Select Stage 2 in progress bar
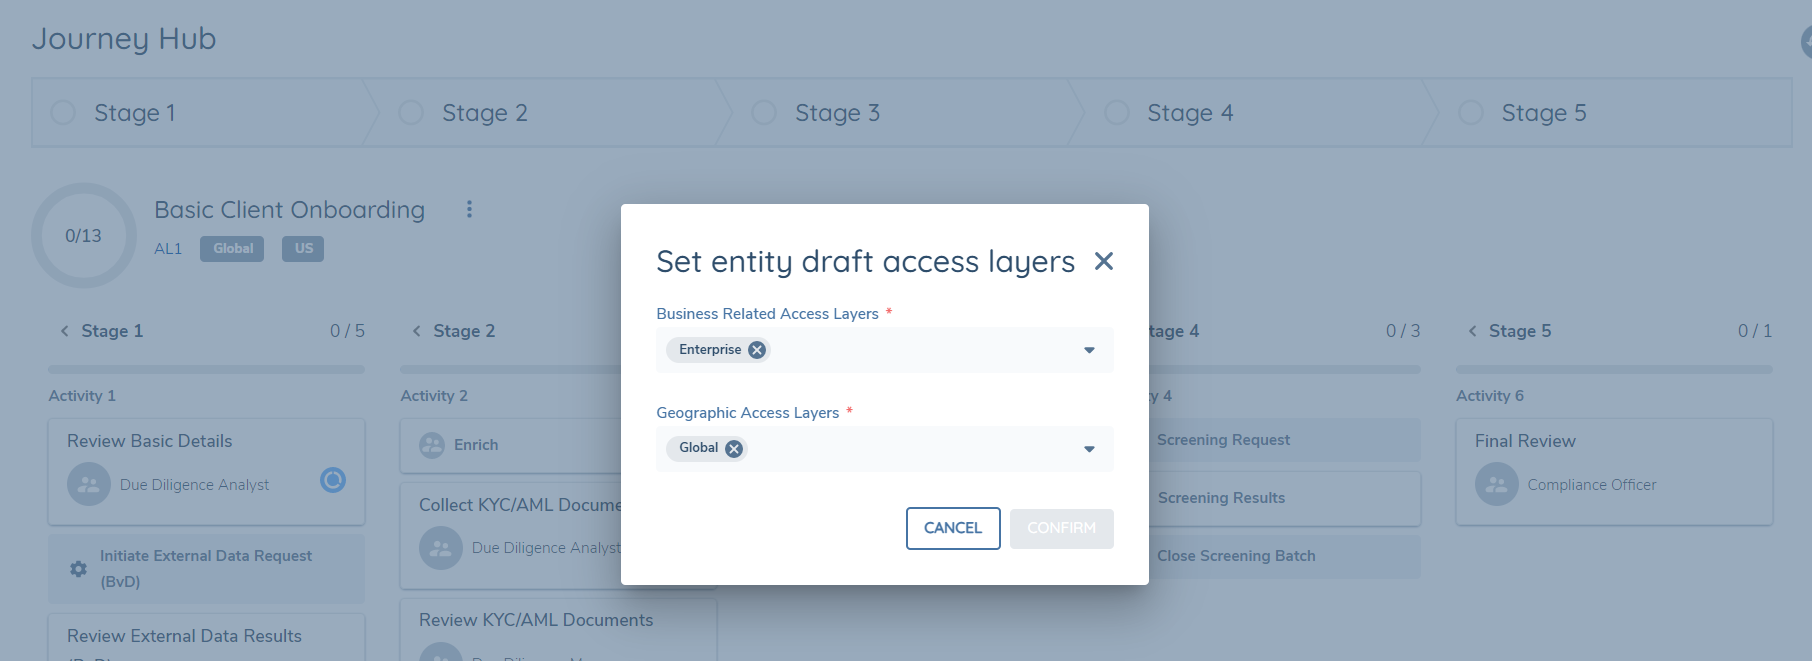 (548, 113)
